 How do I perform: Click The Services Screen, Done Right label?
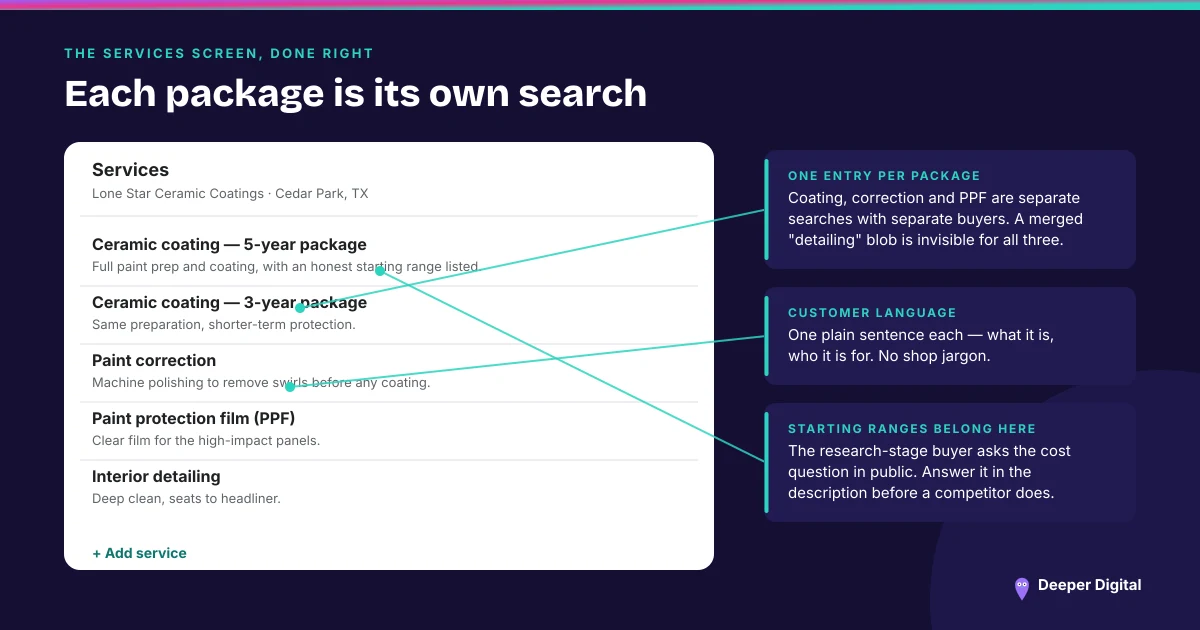point(219,53)
